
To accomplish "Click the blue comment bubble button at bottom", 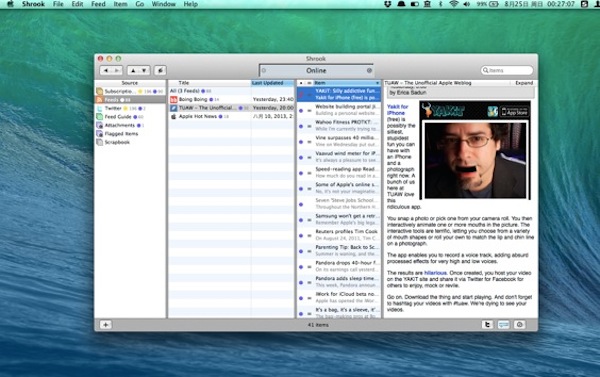I will pos(503,325).
